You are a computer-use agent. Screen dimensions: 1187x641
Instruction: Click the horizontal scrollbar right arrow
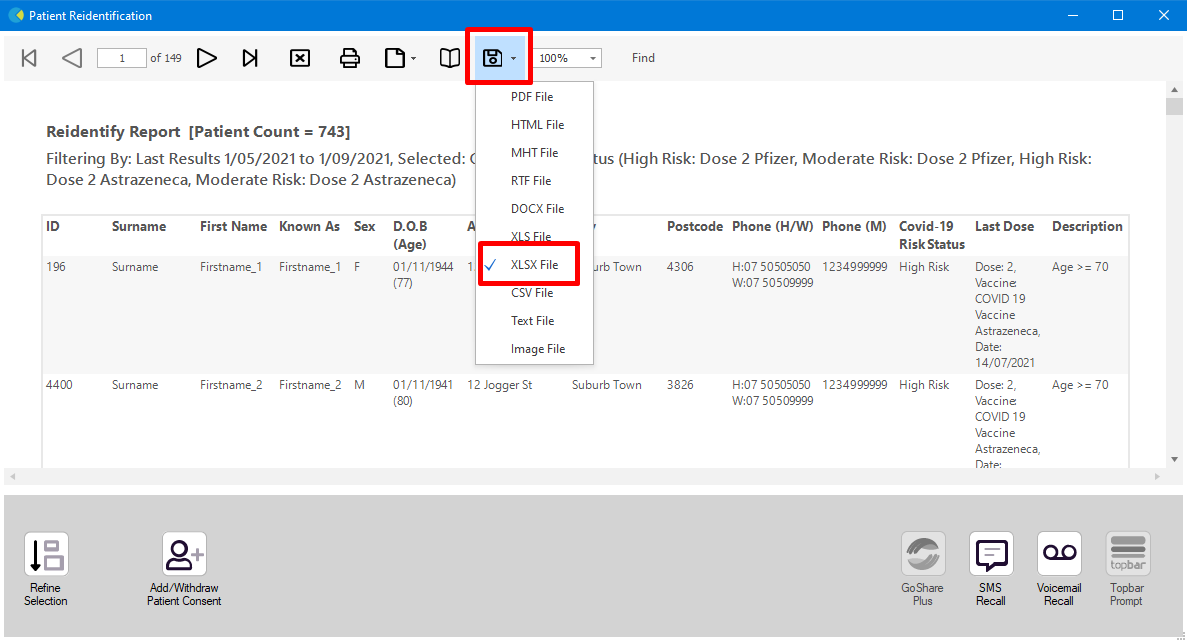[1157, 476]
